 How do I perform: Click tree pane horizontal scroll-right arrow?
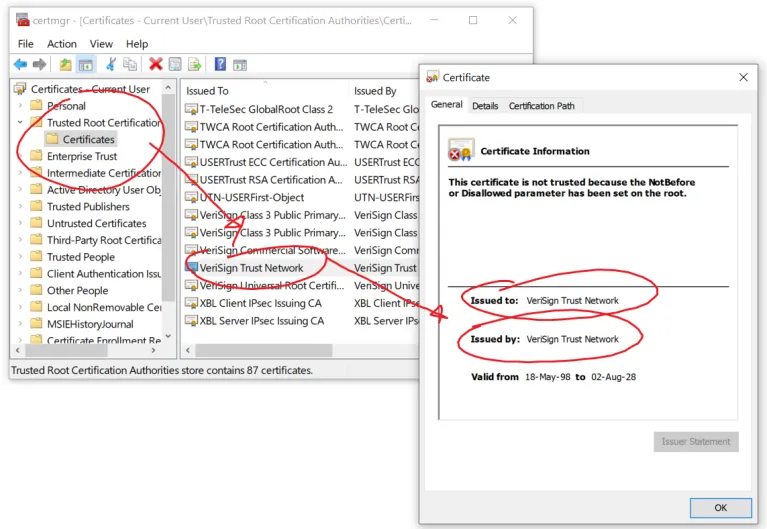[154, 350]
